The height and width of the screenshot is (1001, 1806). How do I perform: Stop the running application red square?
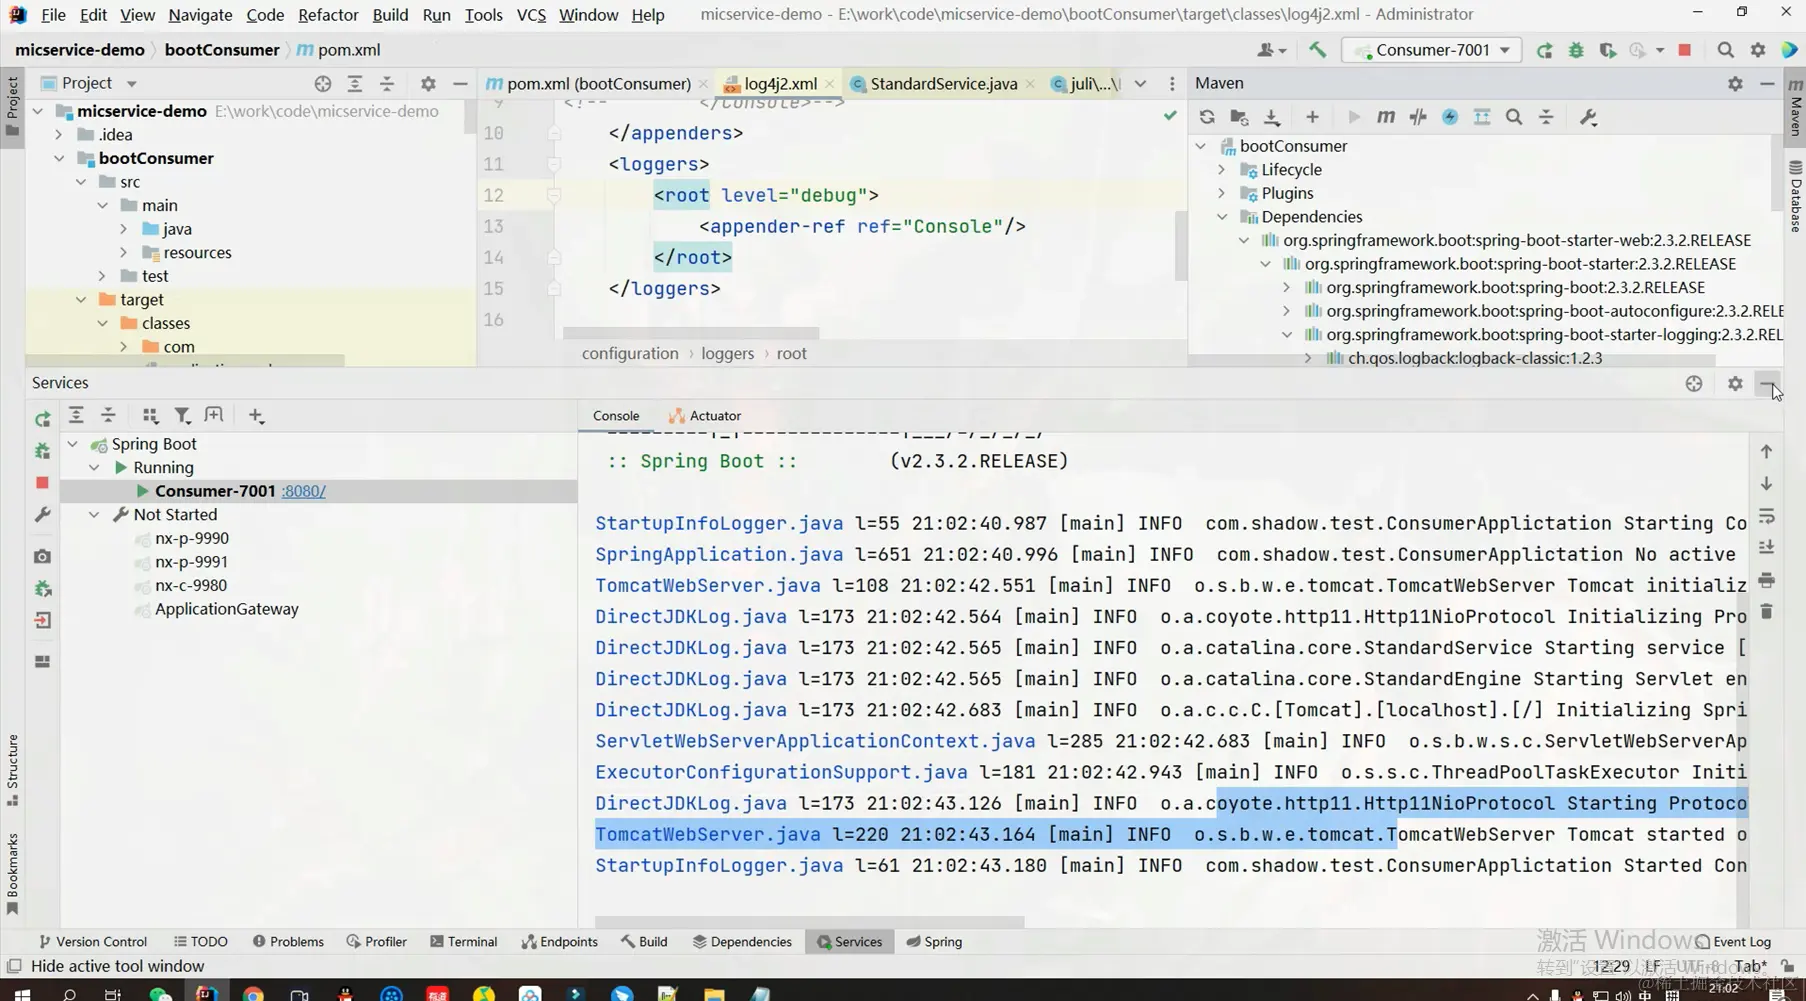[1685, 50]
